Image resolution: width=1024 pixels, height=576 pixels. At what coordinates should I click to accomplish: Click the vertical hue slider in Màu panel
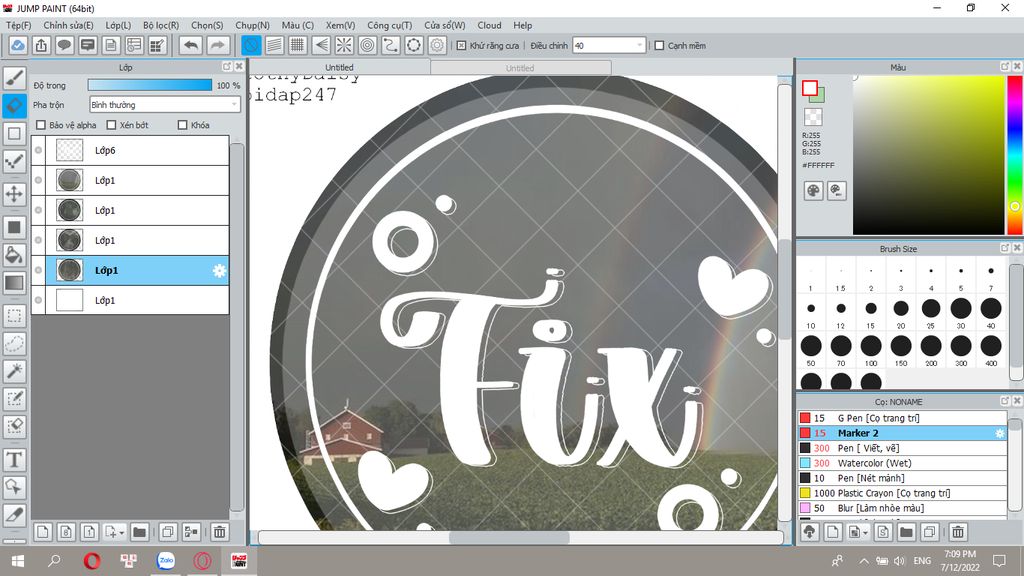(x=1015, y=155)
